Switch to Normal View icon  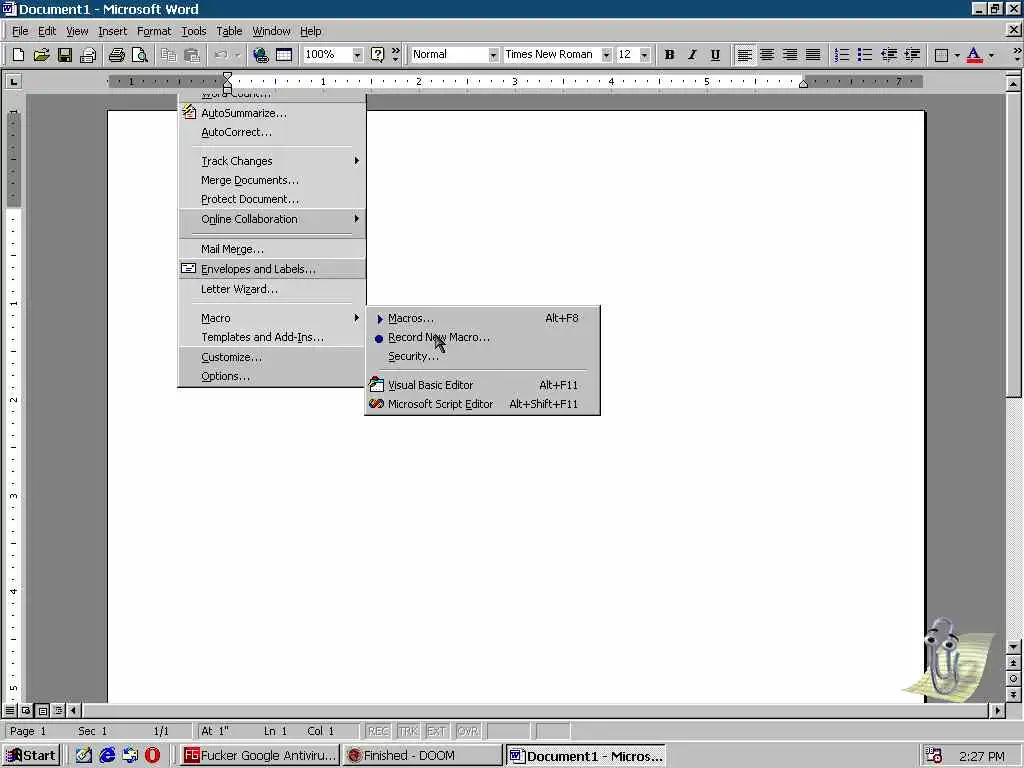pos(10,711)
